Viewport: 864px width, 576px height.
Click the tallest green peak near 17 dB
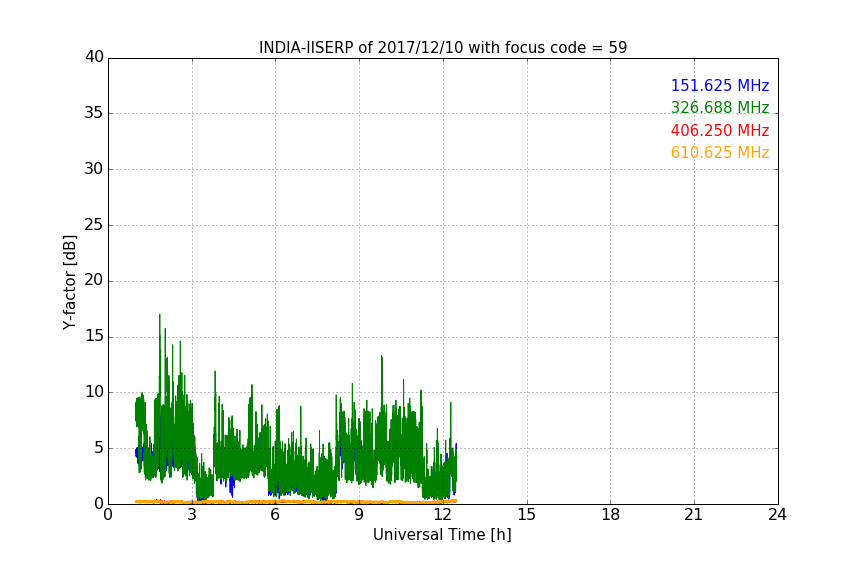(160, 316)
